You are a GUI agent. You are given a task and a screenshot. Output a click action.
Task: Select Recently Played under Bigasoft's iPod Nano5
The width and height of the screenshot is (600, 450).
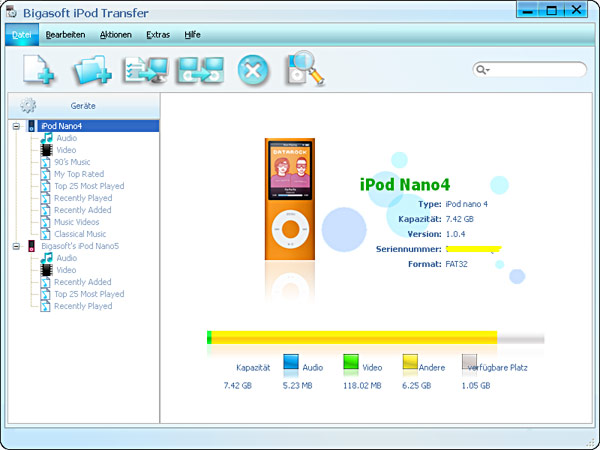tap(83, 306)
